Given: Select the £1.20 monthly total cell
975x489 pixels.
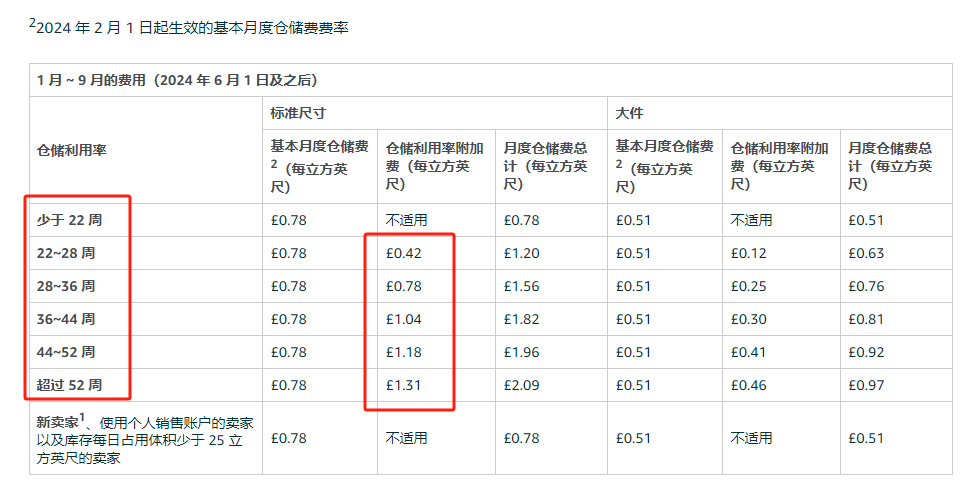Looking at the screenshot, I should coord(520,253).
